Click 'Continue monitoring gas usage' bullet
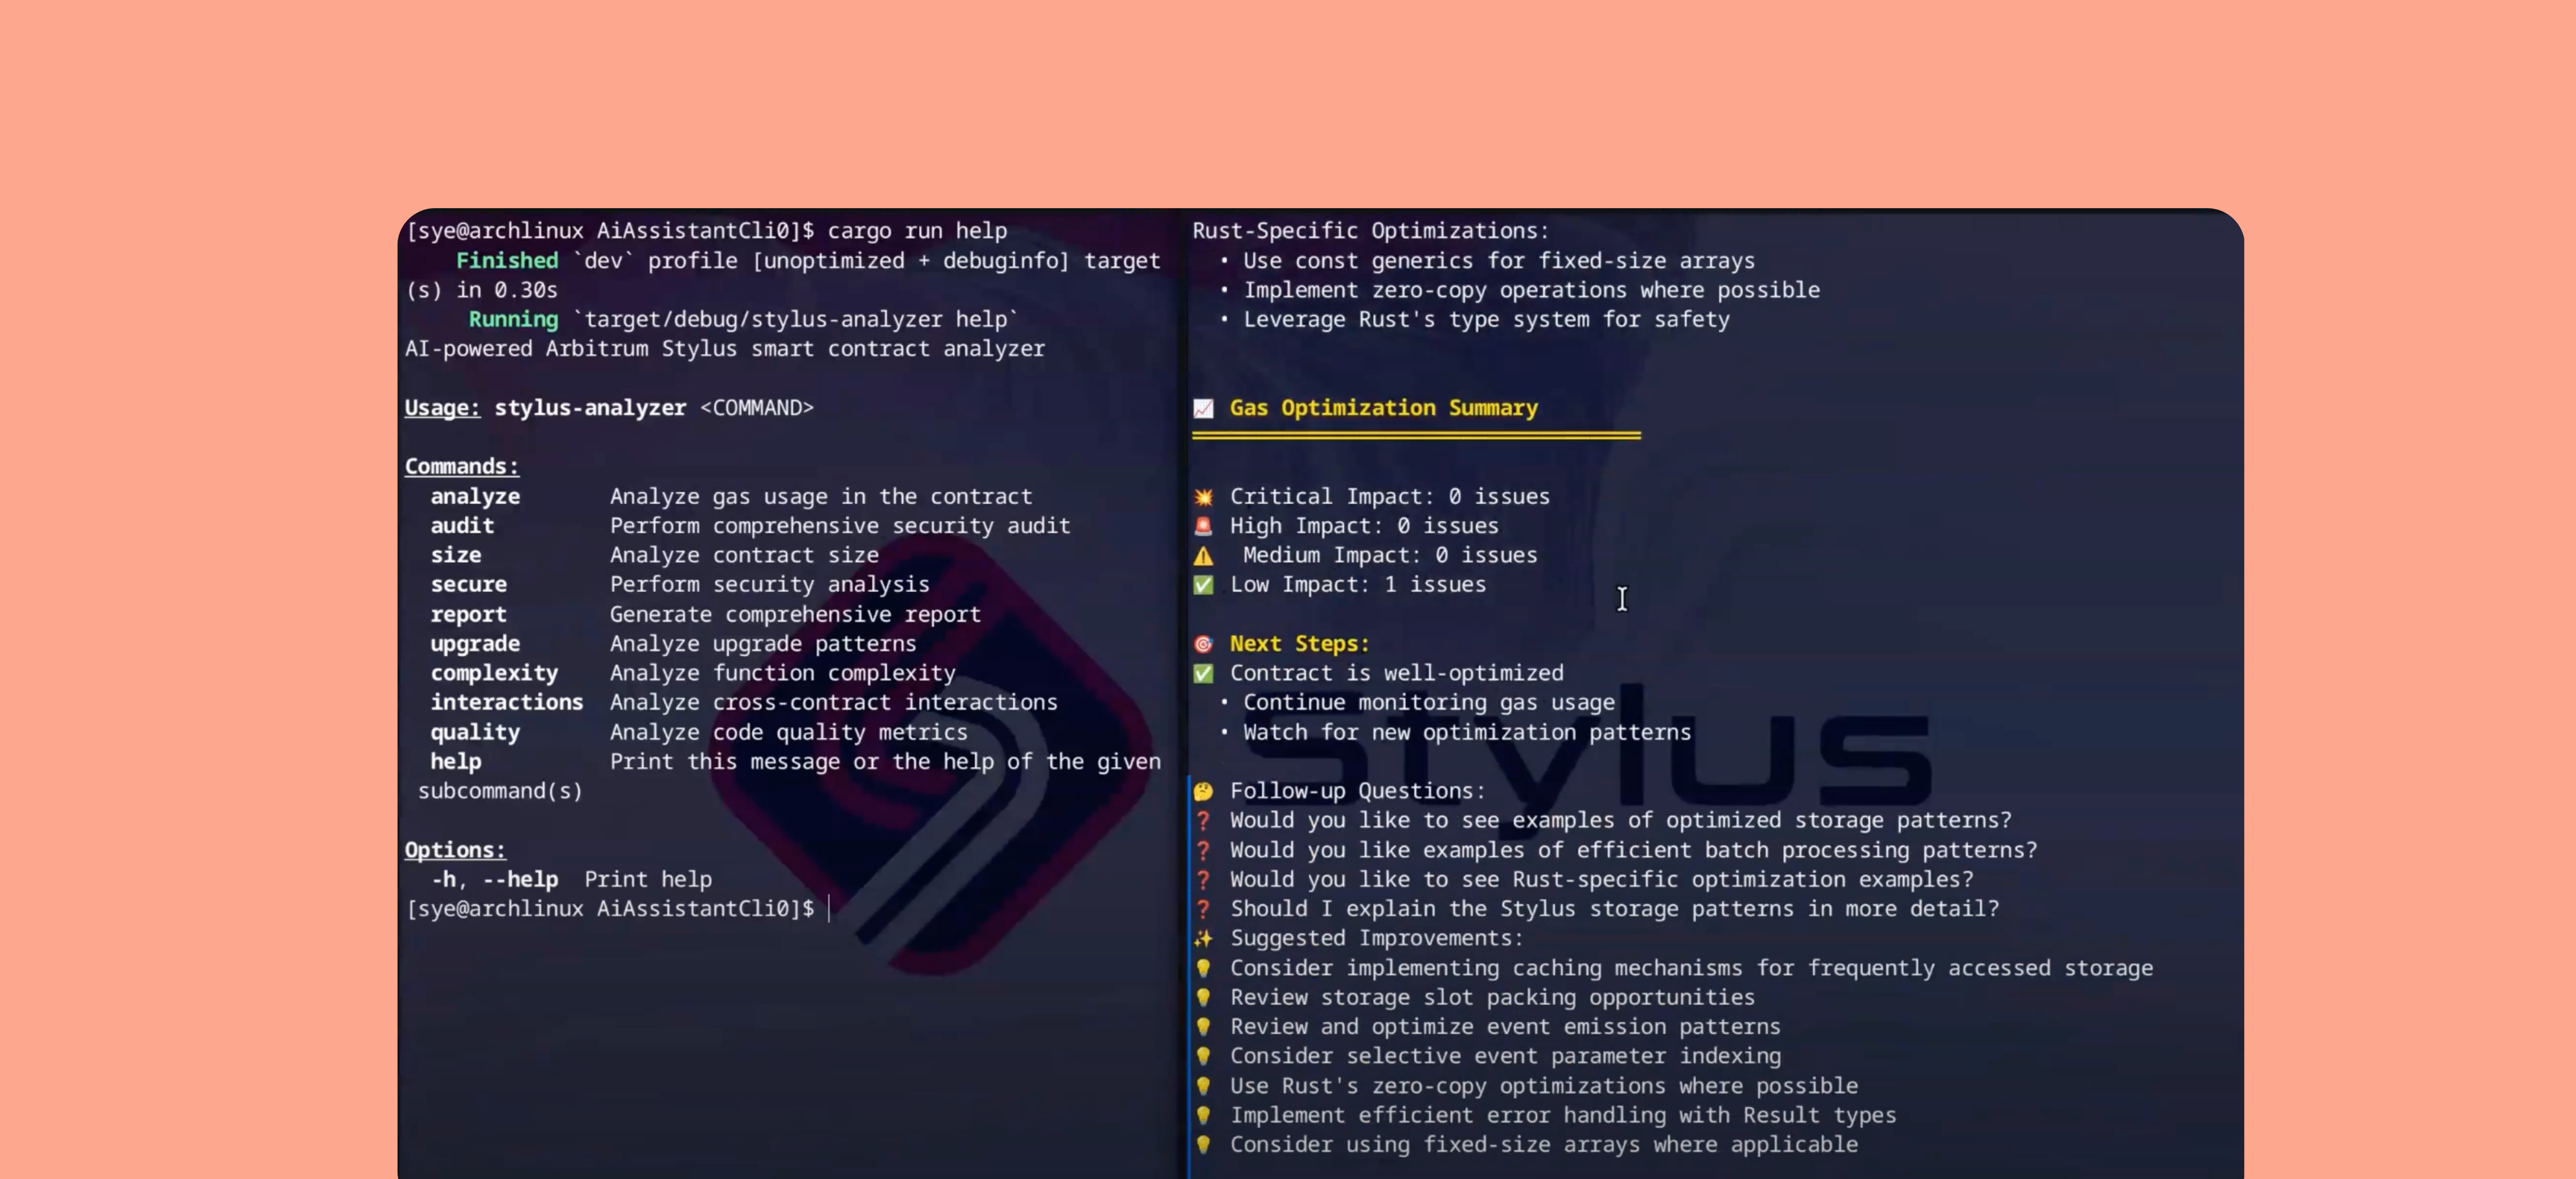 click(x=1429, y=703)
